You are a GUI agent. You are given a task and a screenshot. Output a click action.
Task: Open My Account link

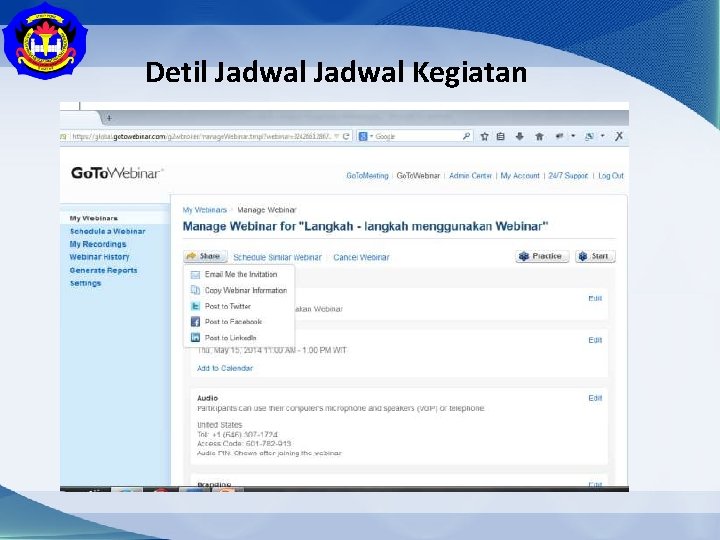520,176
